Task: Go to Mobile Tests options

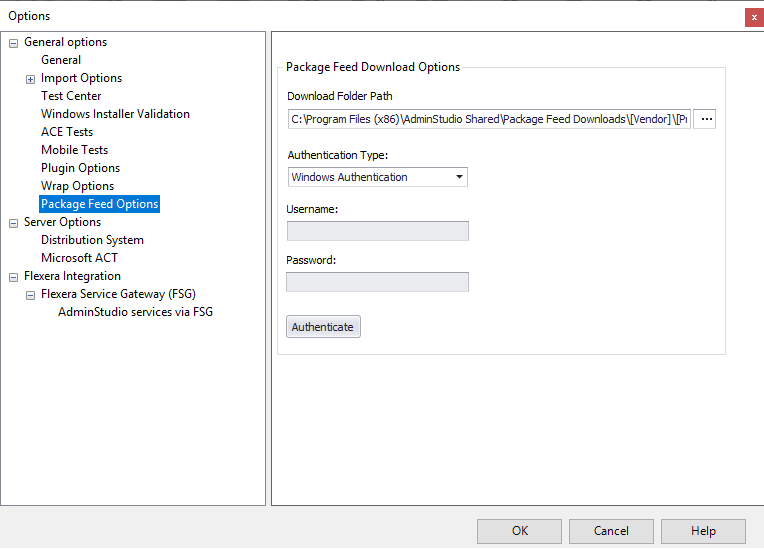Action: [74, 150]
